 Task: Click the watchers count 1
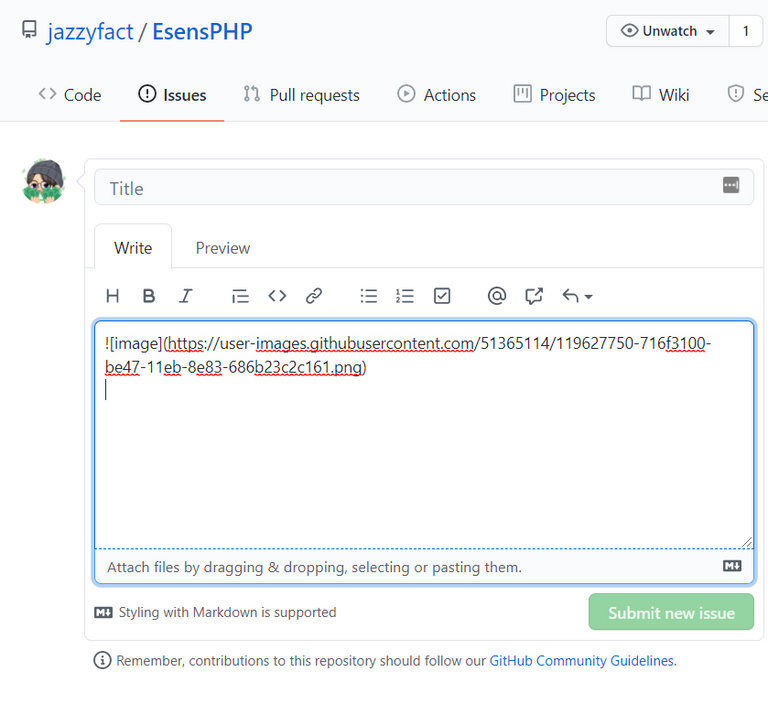pyautogui.click(x=745, y=31)
